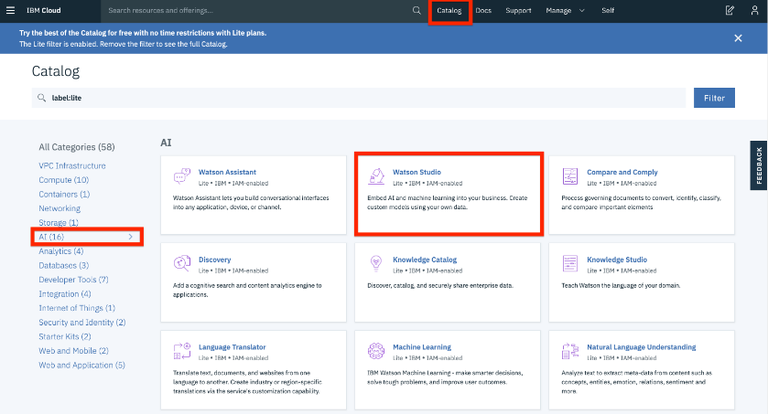Viewport: 768px width, 414px height.
Task: Select All Categories (58)
Action: coord(77,147)
